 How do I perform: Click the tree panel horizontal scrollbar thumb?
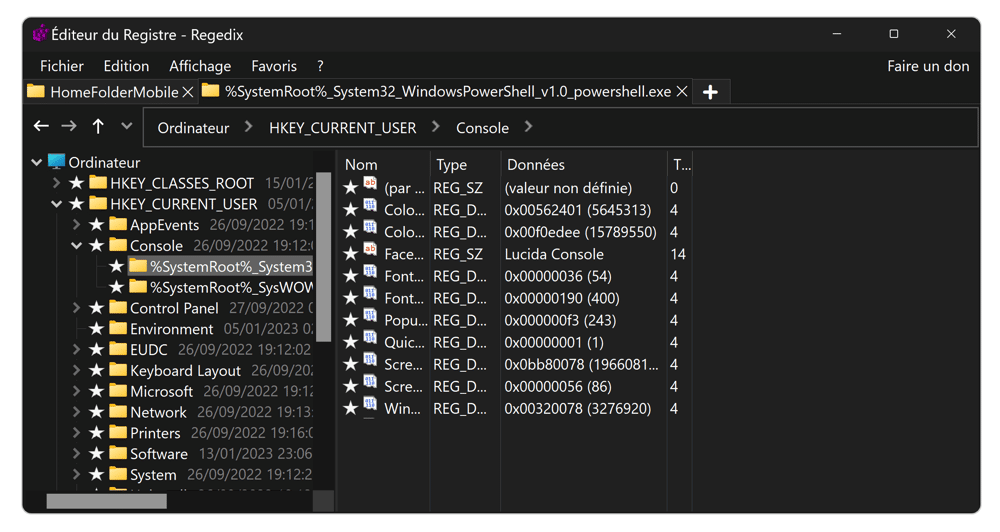pos(107,501)
